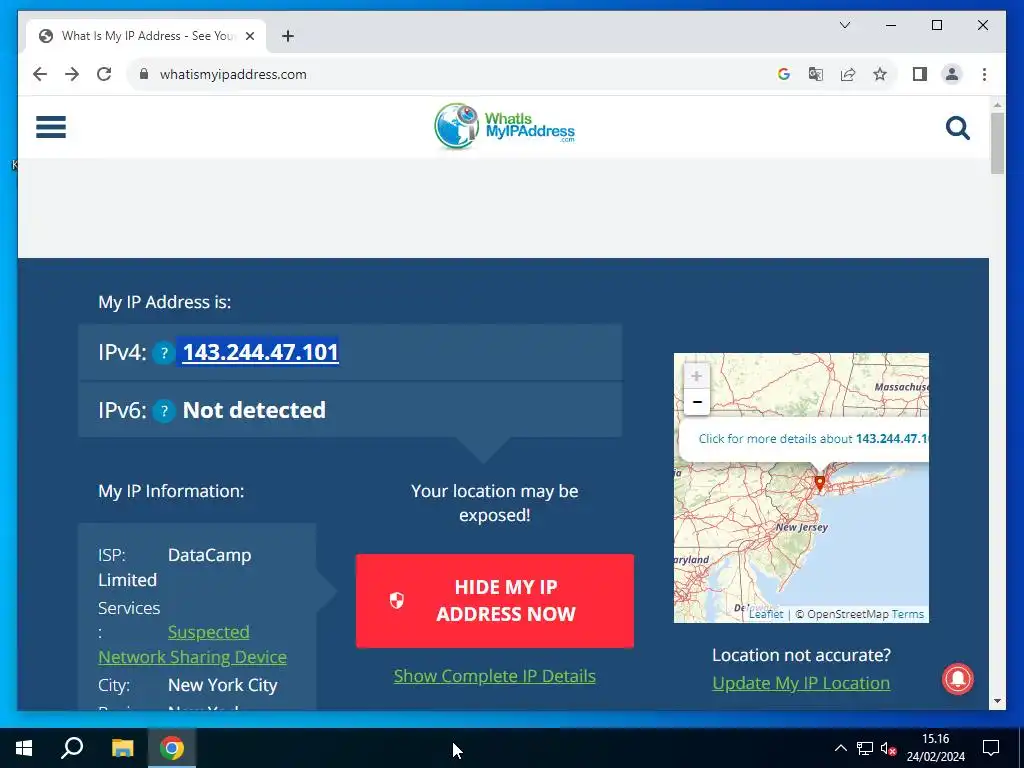The height and width of the screenshot is (768, 1024).
Task: Click the share page icon
Action: [848, 74]
